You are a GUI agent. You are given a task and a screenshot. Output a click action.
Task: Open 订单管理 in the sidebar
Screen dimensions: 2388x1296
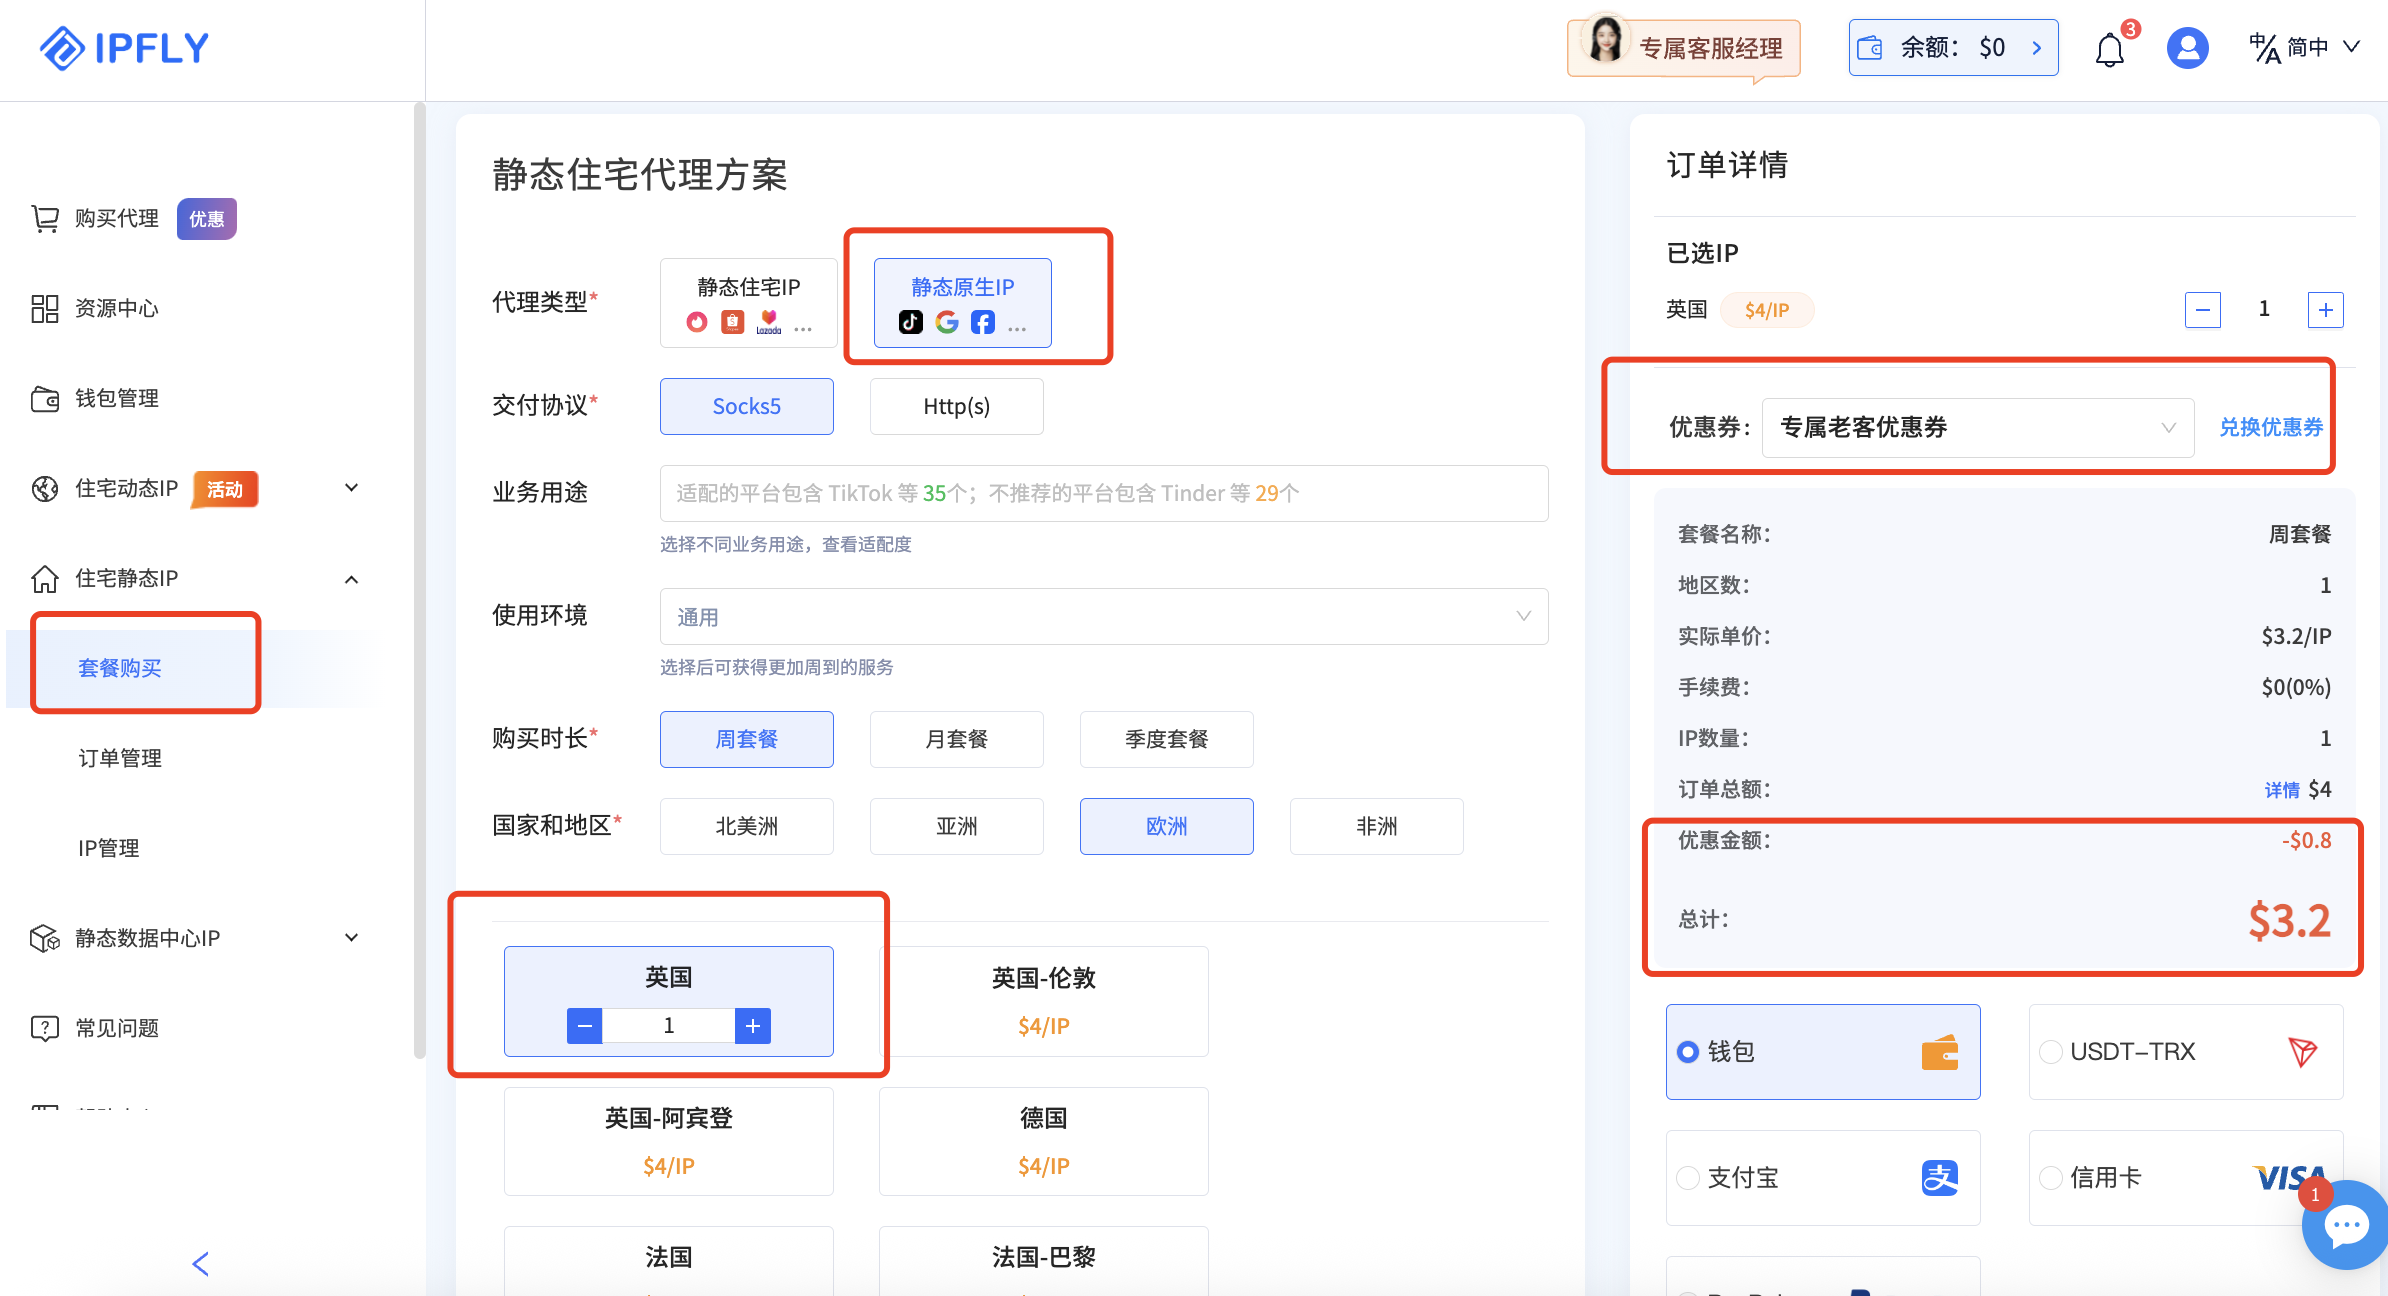click(x=120, y=758)
